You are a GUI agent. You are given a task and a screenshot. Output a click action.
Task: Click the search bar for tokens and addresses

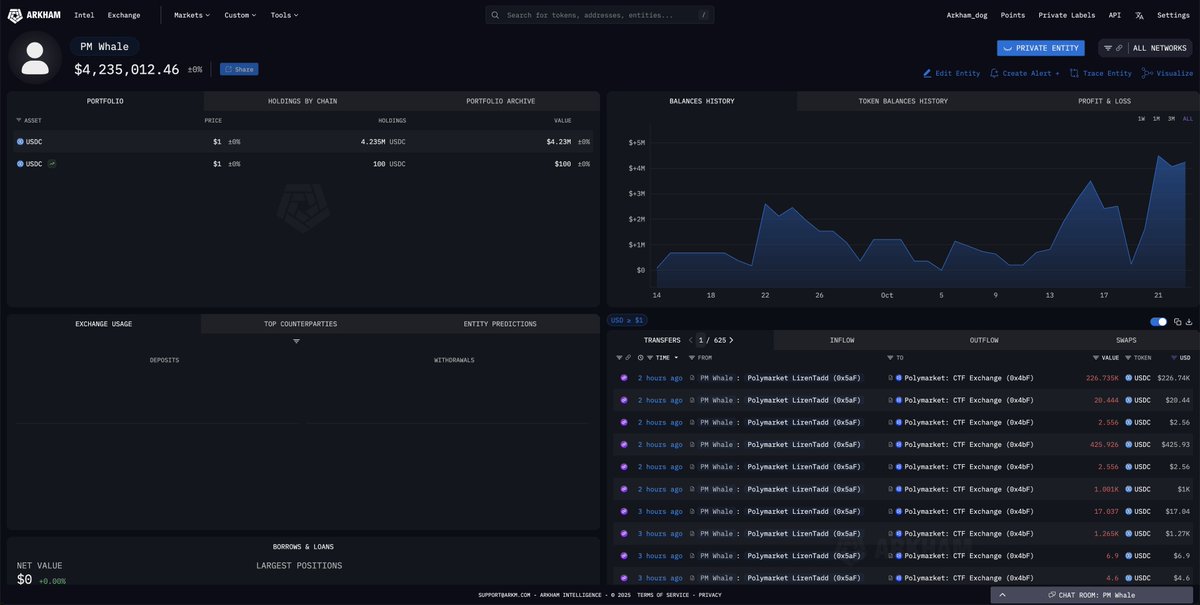click(x=600, y=16)
